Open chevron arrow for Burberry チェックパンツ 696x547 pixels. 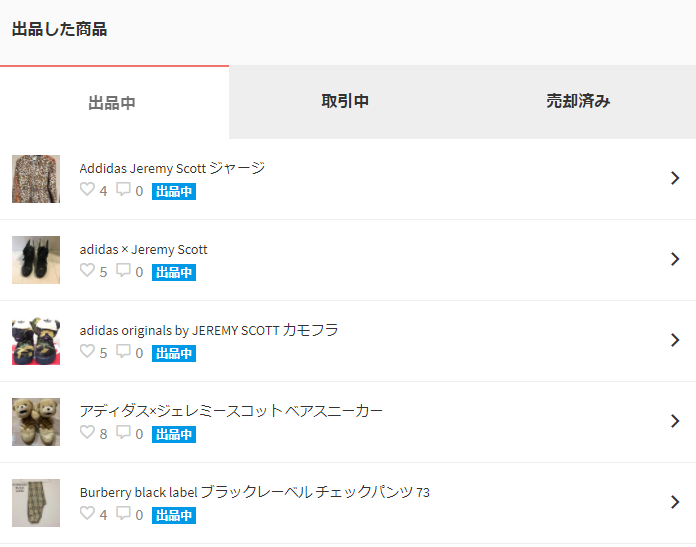(675, 502)
